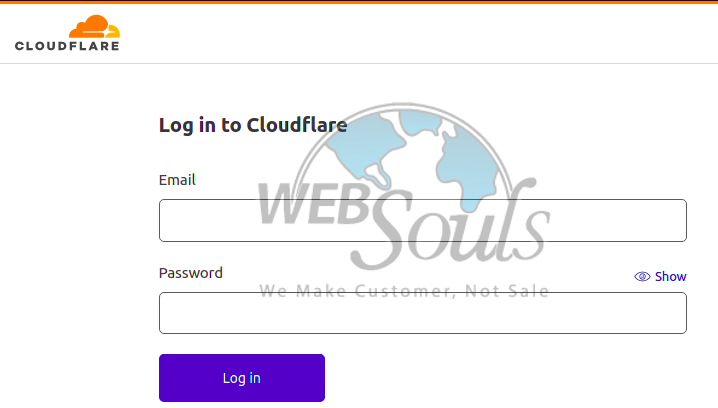The height and width of the screenshot is (408, 718).
Task: Click the Africa shape on globe watermark
Action: [468, 167]
